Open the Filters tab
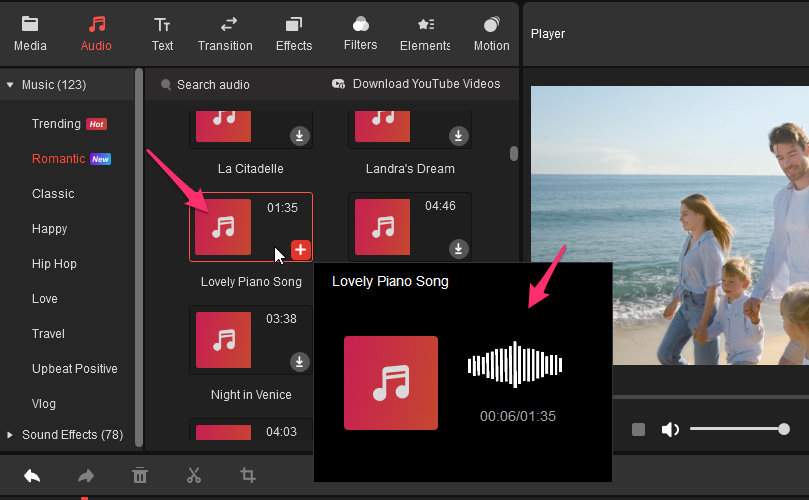 tap(360, 33)
